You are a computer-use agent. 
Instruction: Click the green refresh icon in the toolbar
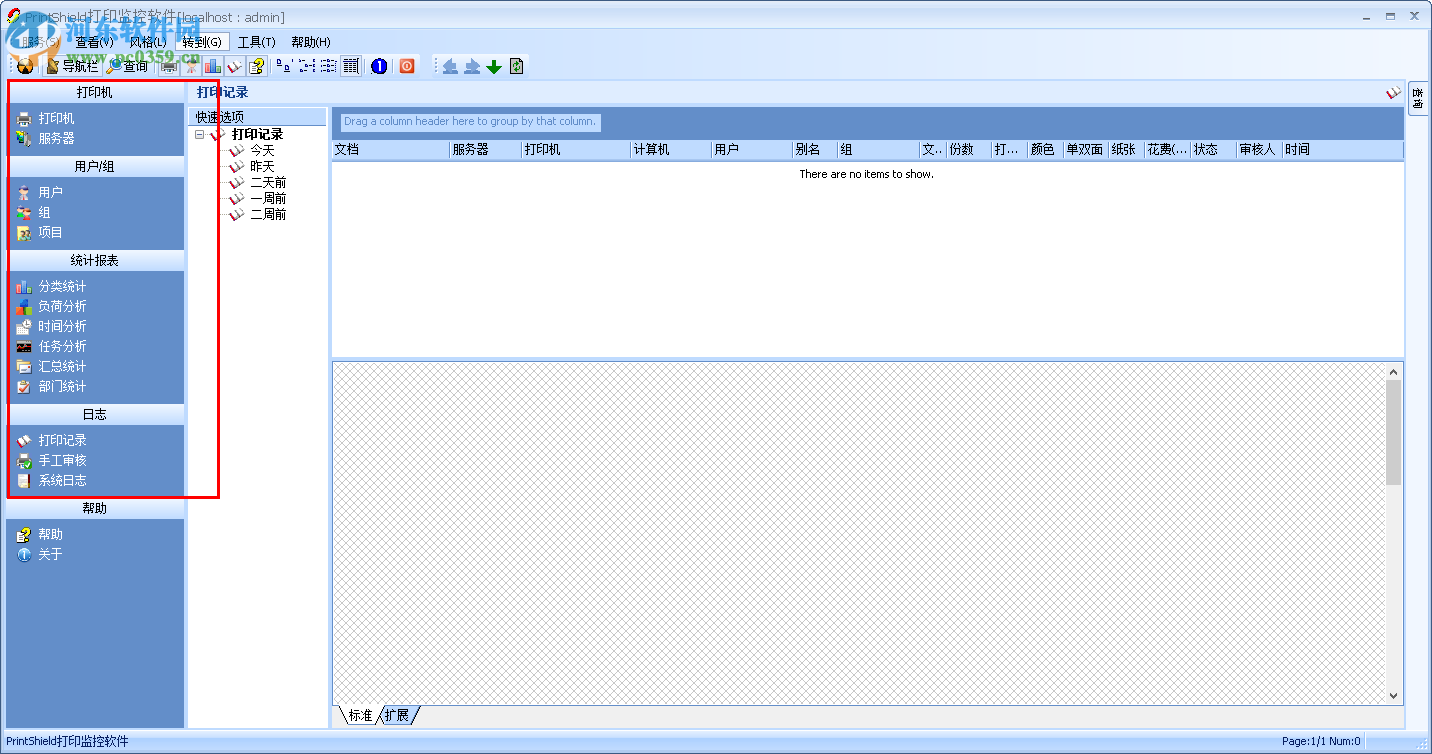(x=516, y=66)
